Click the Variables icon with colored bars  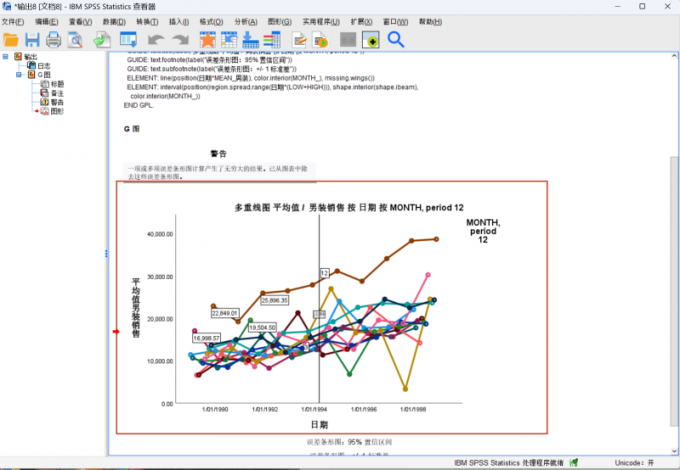(x=272, y=40)
